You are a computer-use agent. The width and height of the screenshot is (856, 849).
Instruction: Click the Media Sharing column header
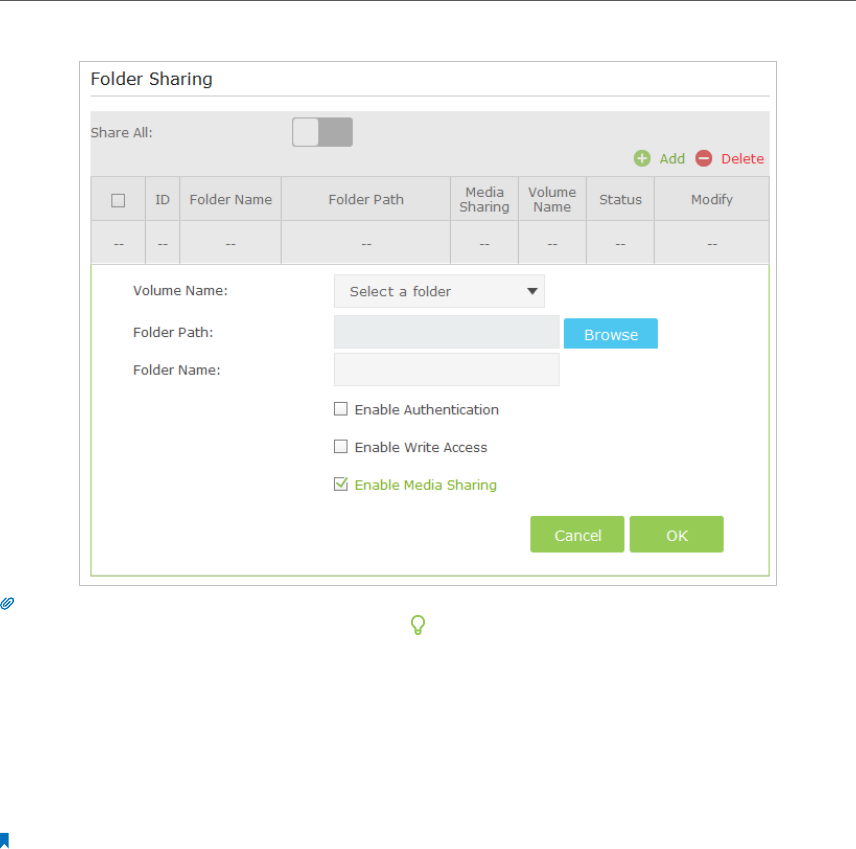[x=484, y=199]
